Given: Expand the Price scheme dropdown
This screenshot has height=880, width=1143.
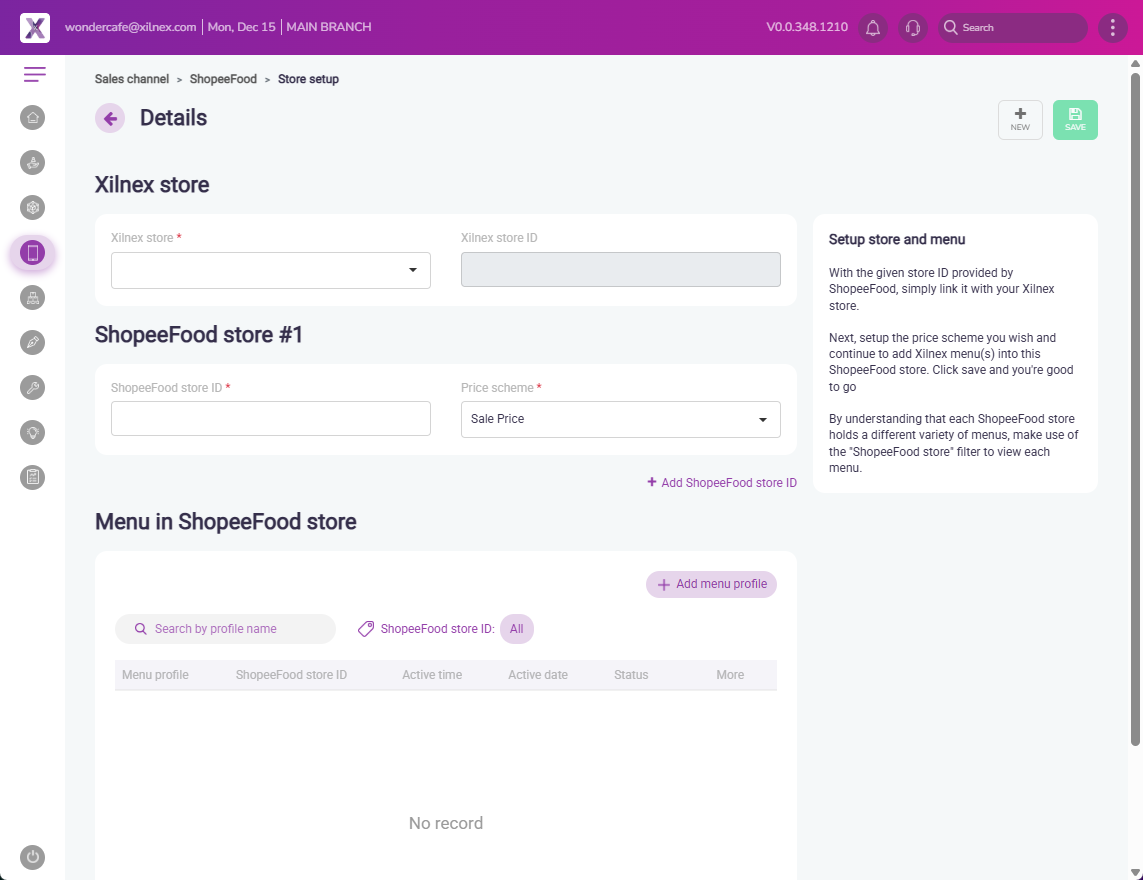Looking at the screenshot, I should click(x=620, y=419).
